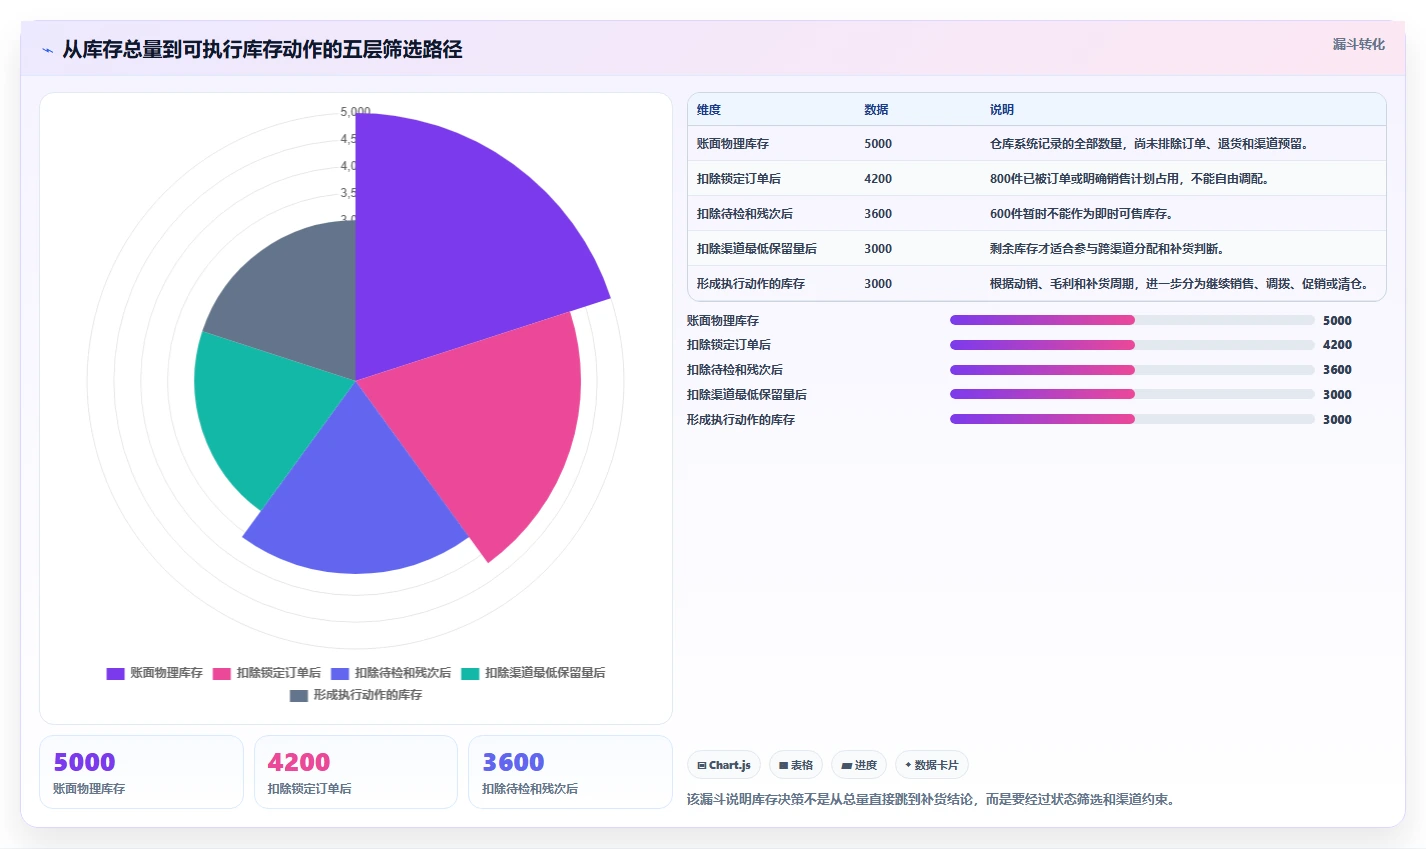This screenshot has width=1426, height=849.
Task: Toggle the 扣除渠道最低保留量后 legend entry
Action: click(x=533, y=673)
